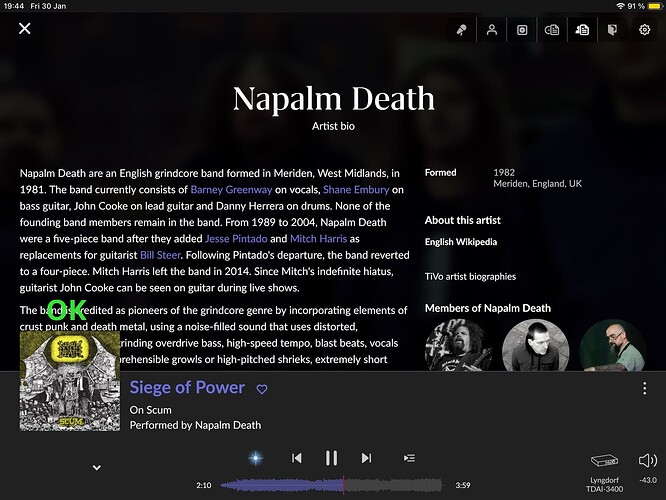Open the track three-dot menu

[x=644, y=388]
